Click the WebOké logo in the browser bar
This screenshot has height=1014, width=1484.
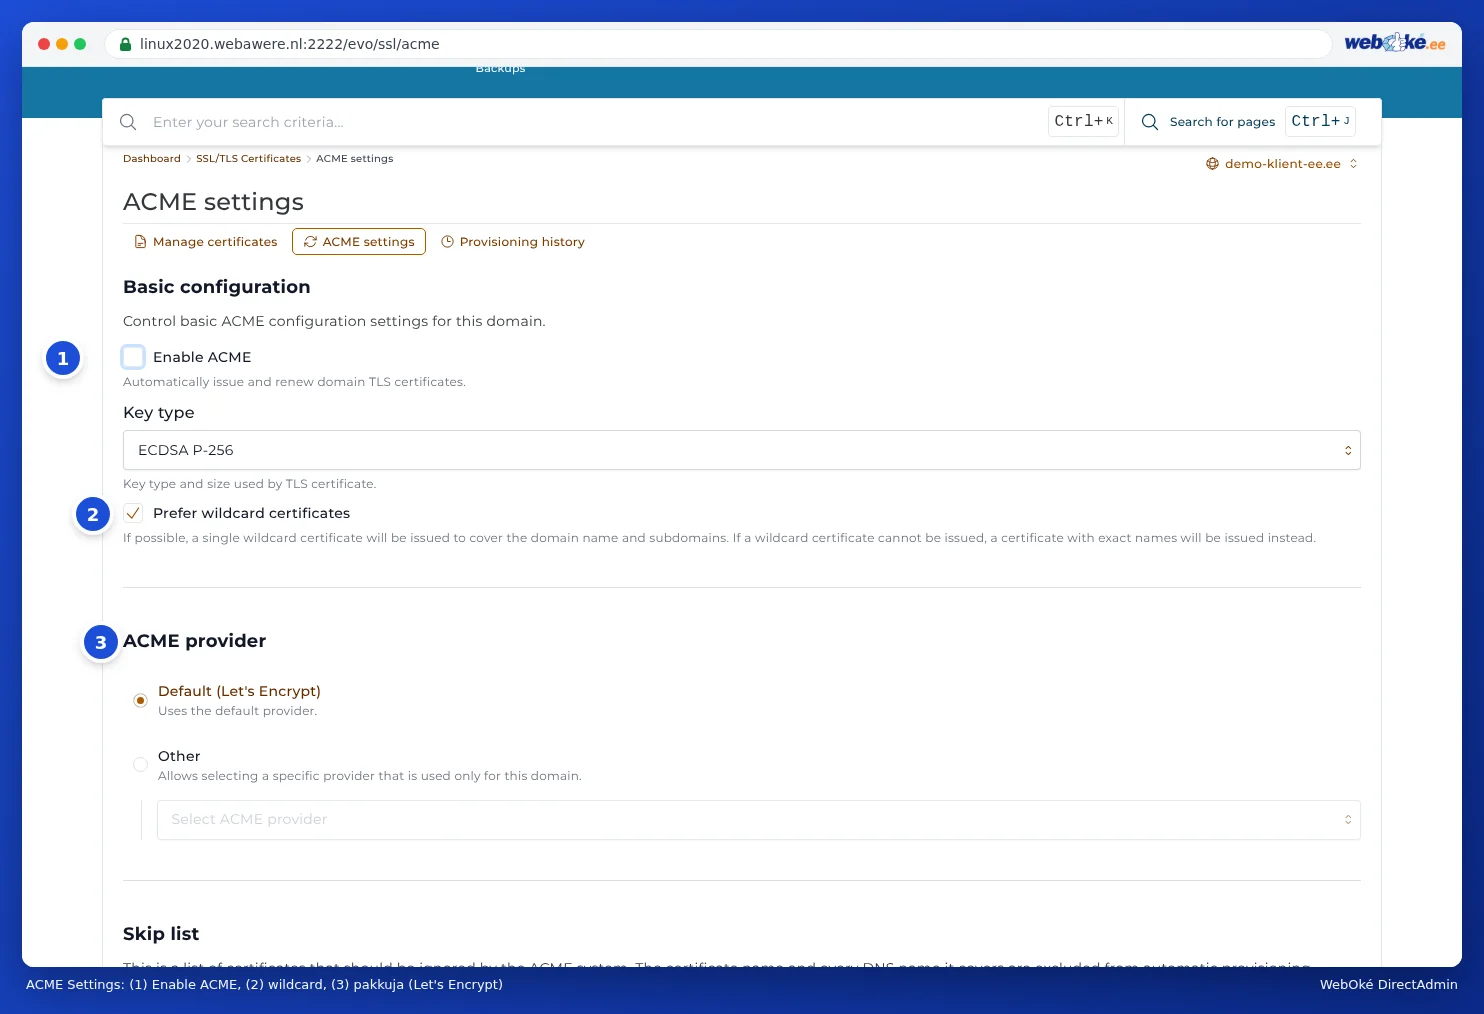point(1395,43)
